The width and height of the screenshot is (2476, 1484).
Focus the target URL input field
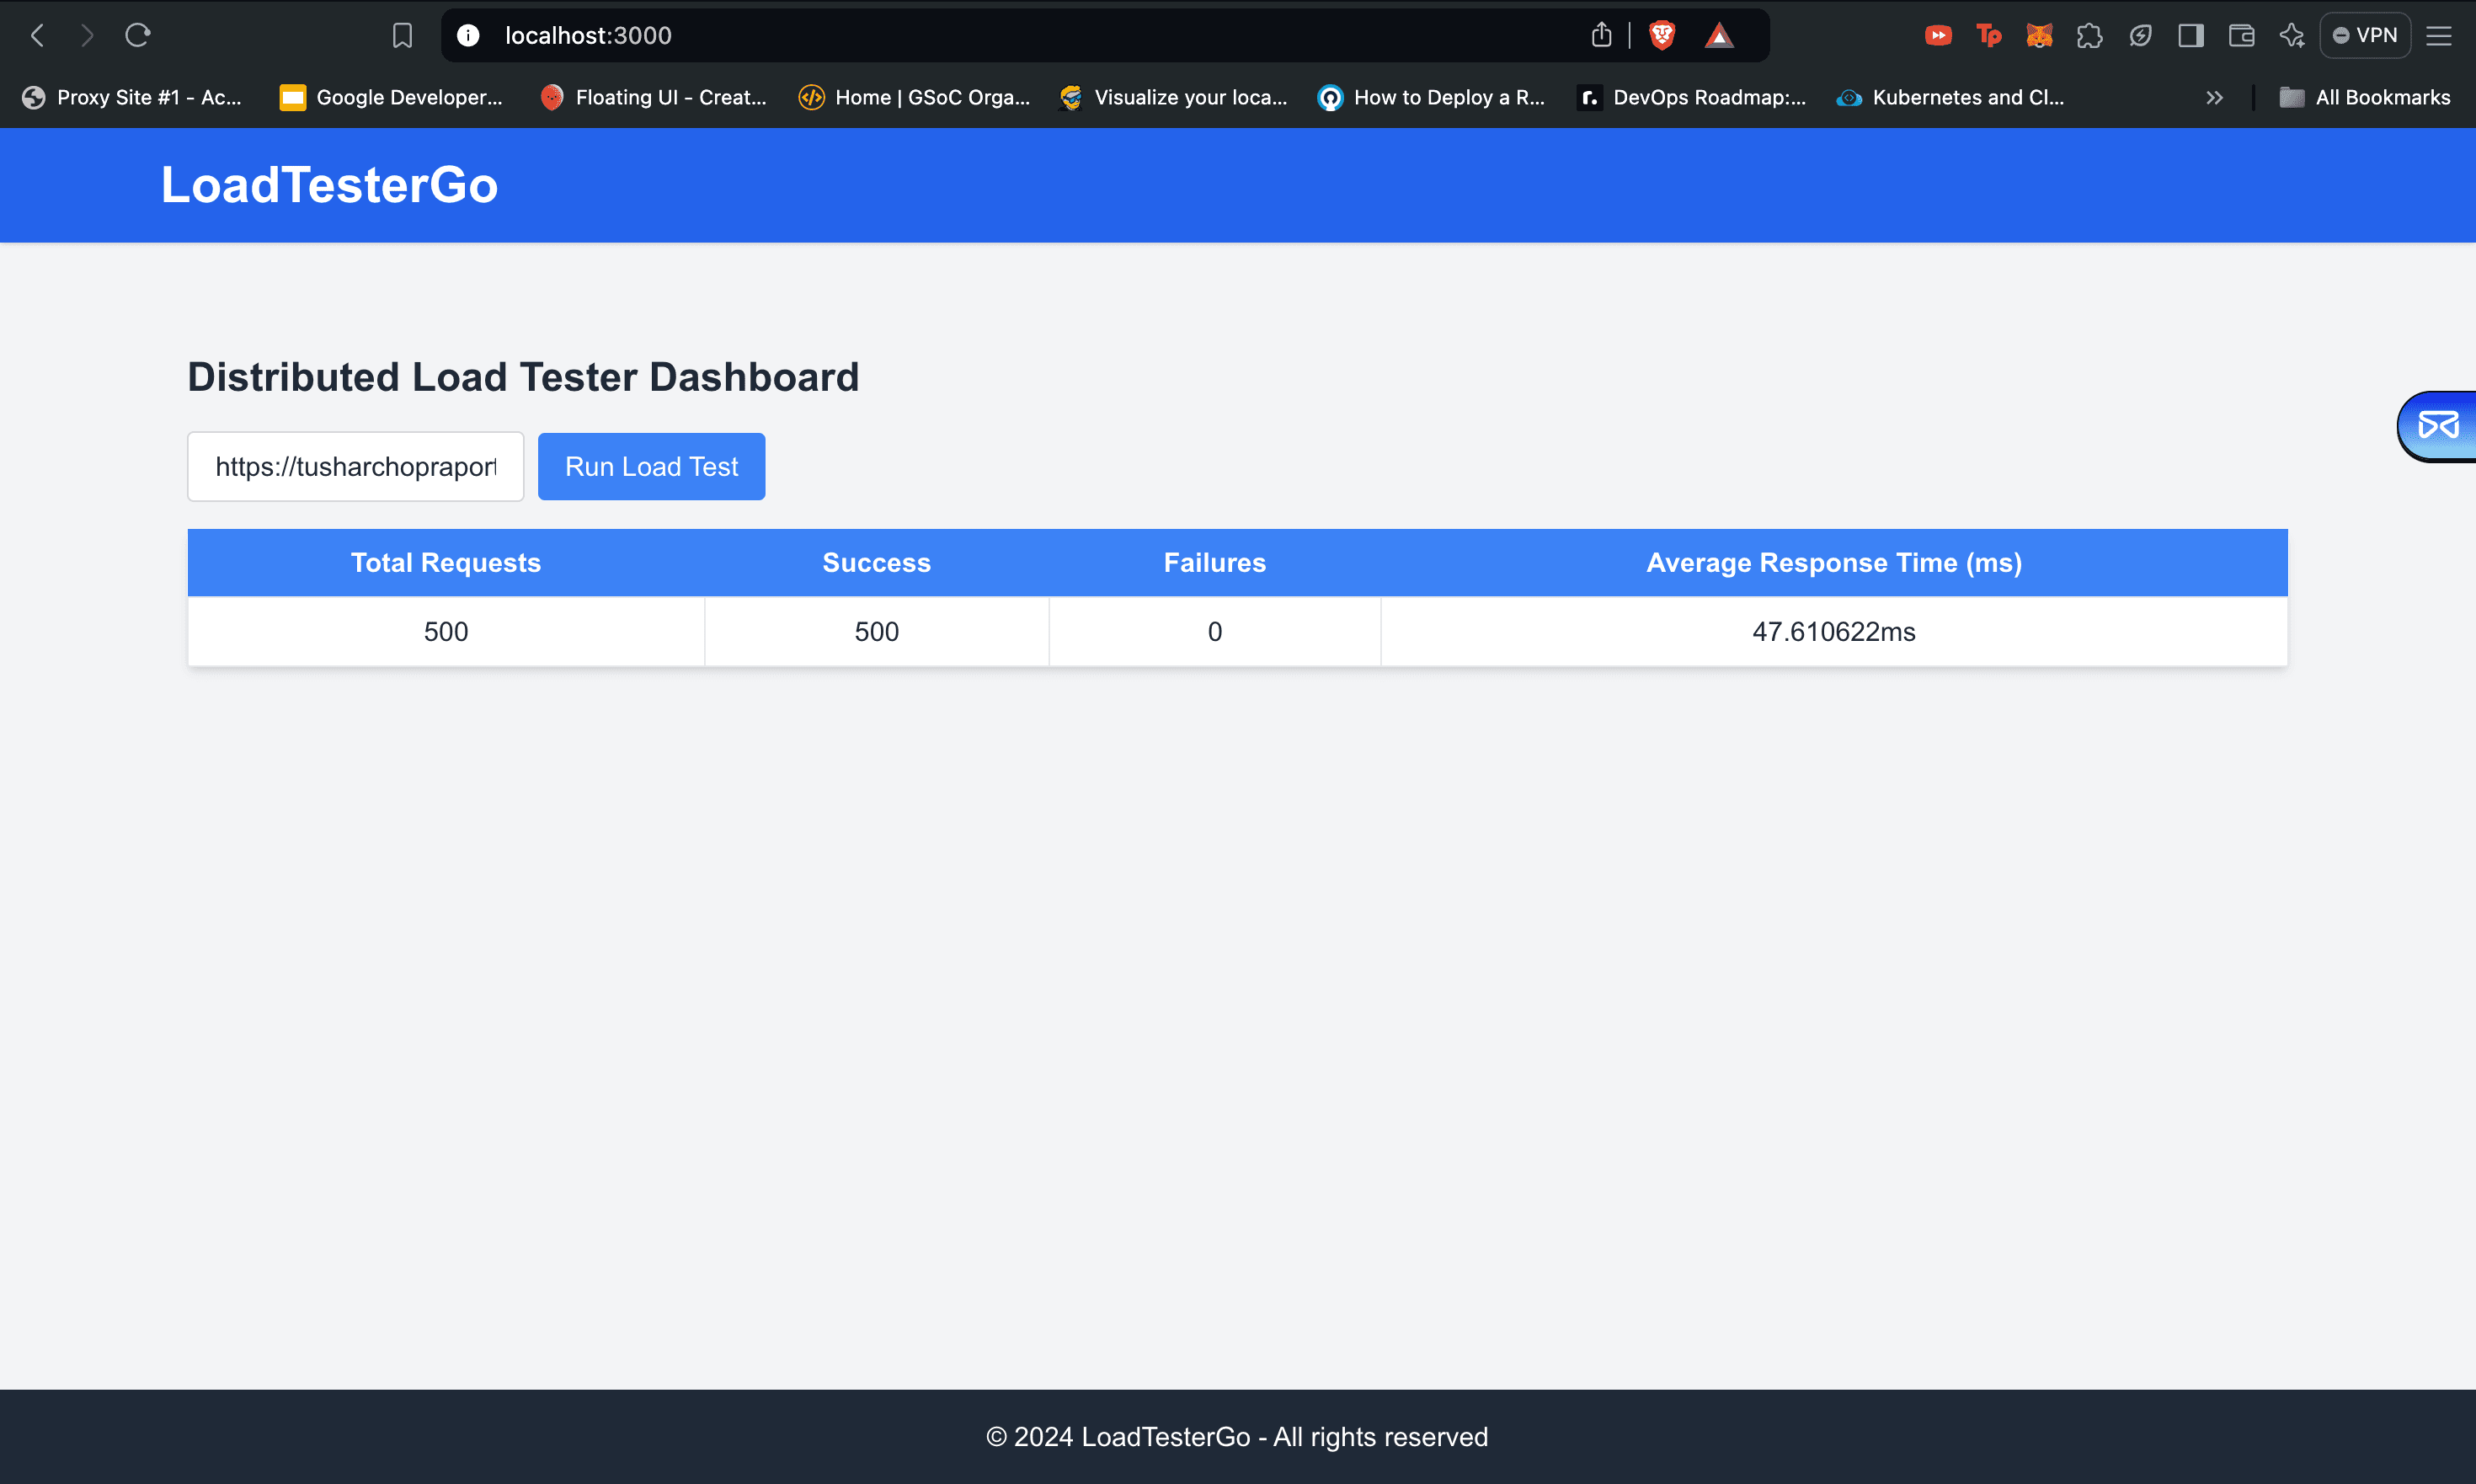point(356,467)
